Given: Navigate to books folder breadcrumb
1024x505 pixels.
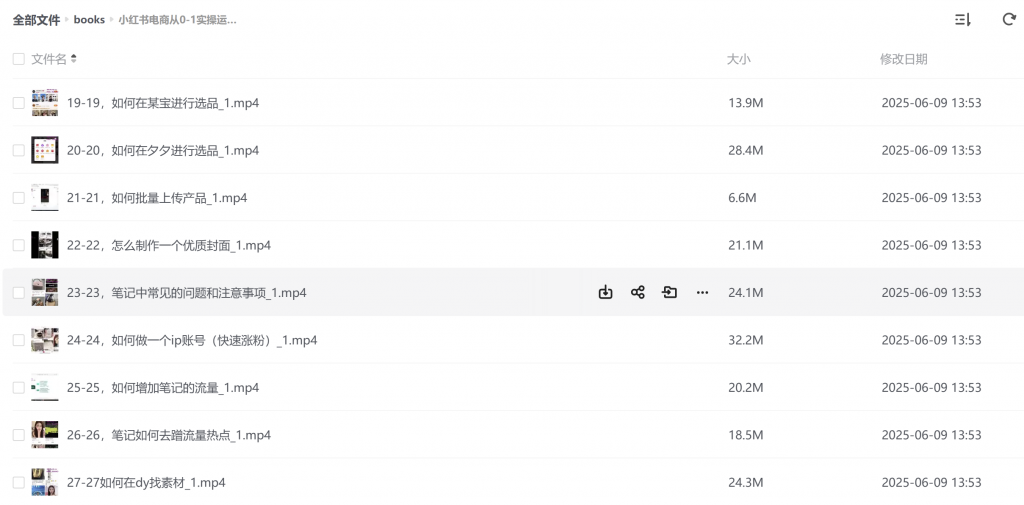Looking at the screenshot, I should (x=89, y=20).
